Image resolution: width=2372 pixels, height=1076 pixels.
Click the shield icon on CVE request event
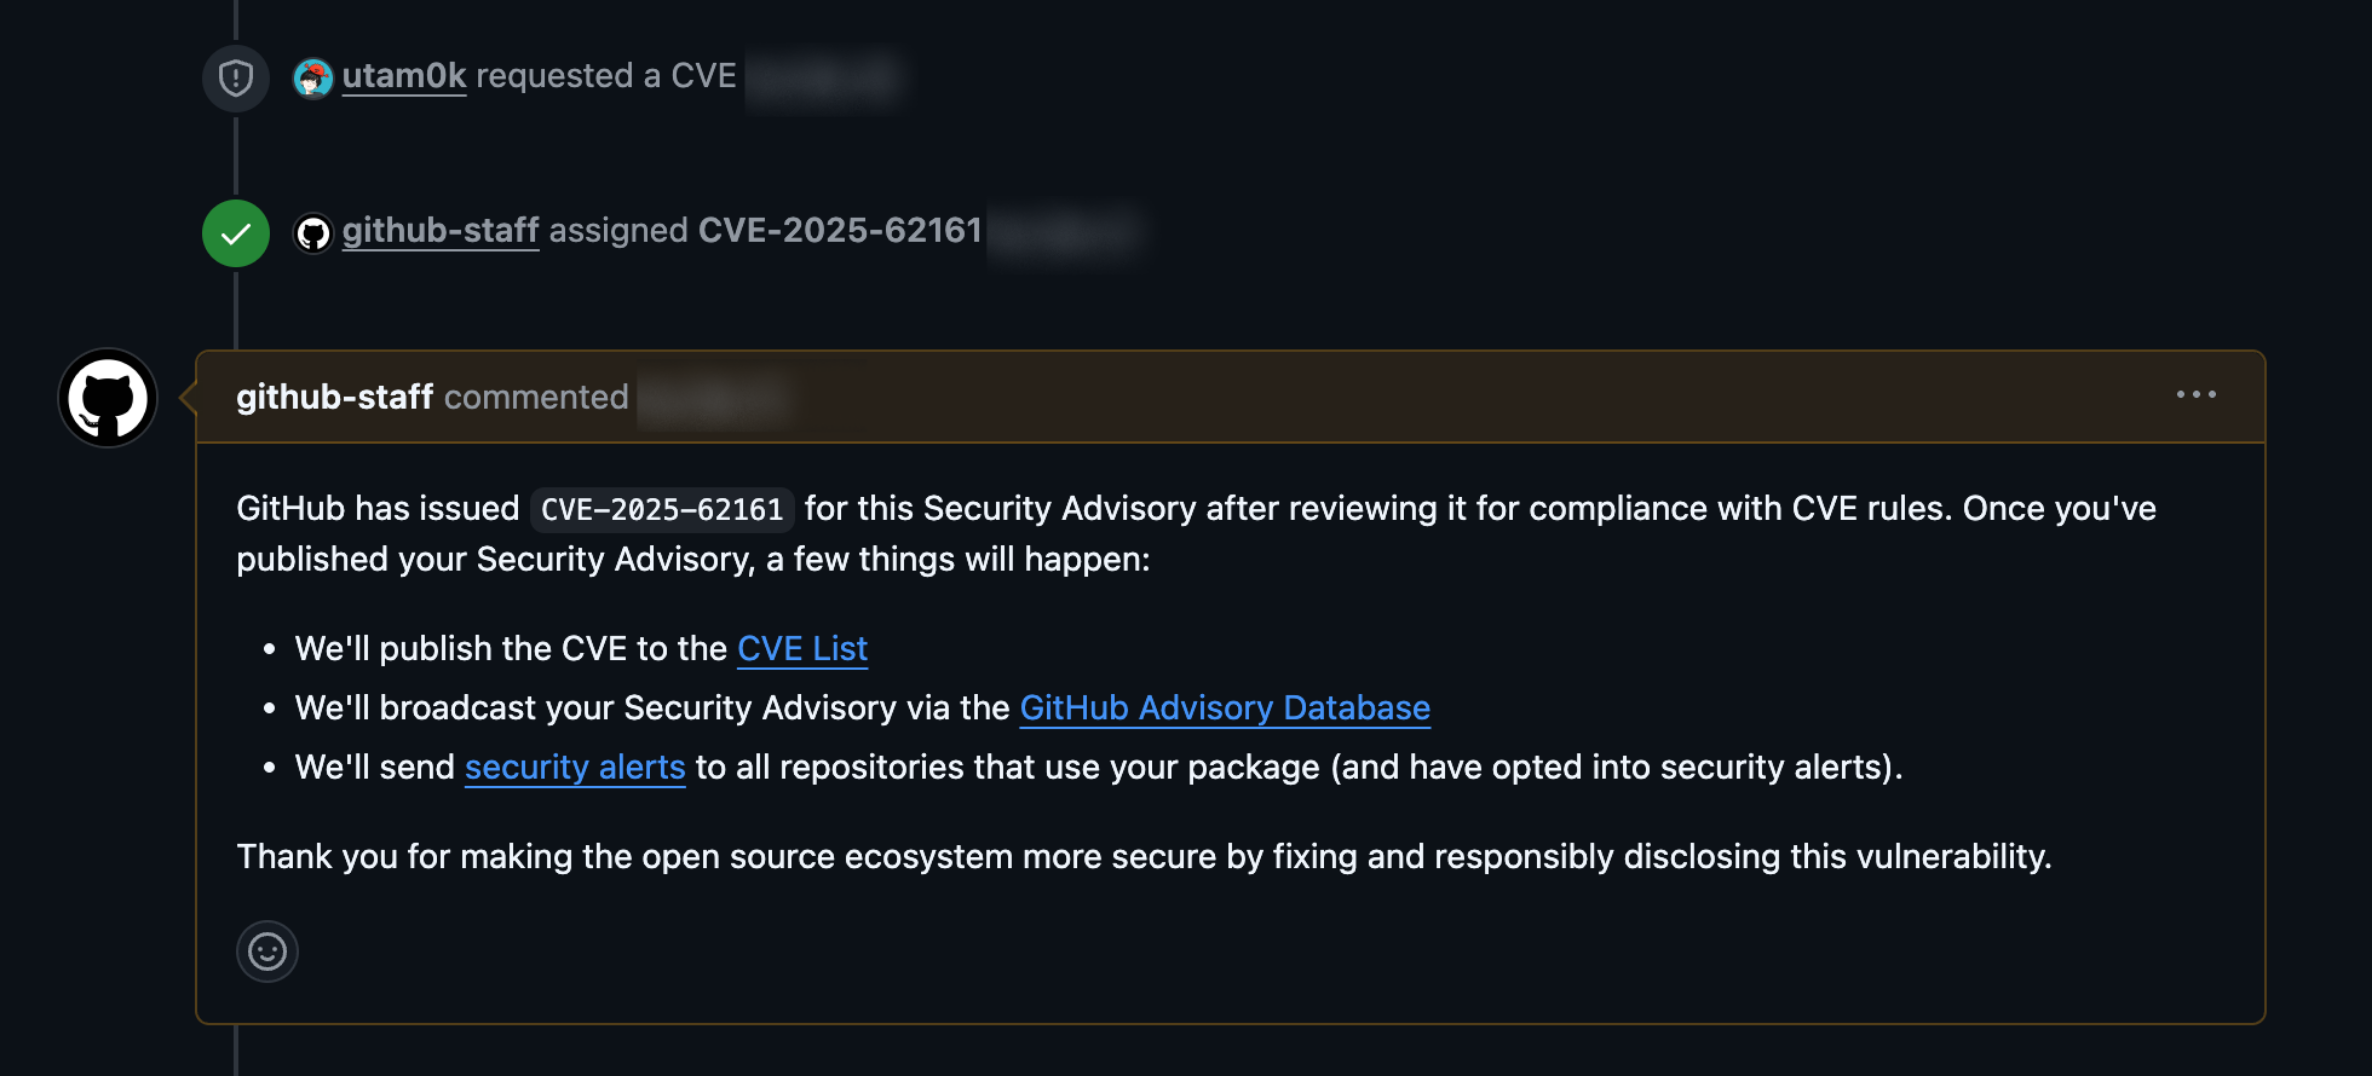pos(234,77)
